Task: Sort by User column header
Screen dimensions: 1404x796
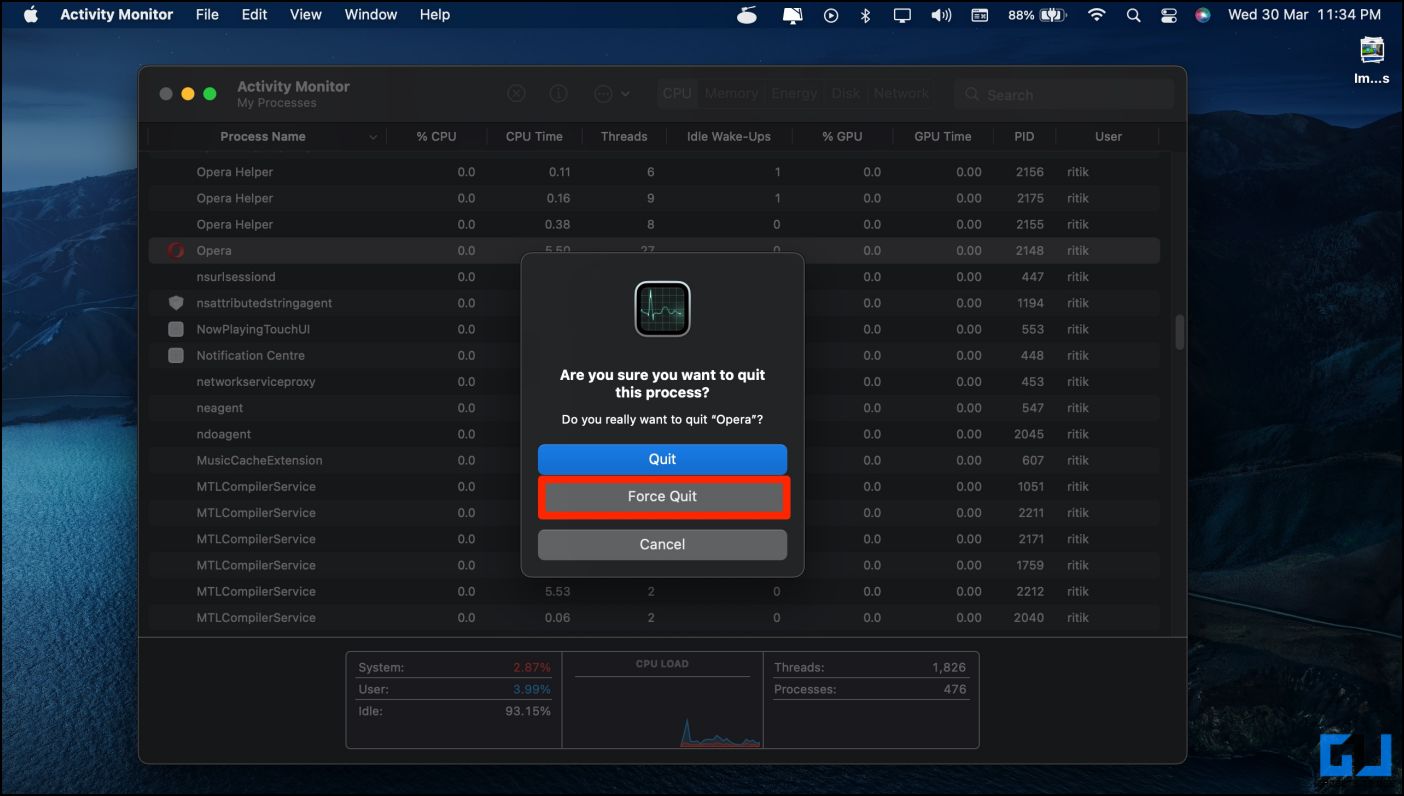Action: [x=1108, y=136]
